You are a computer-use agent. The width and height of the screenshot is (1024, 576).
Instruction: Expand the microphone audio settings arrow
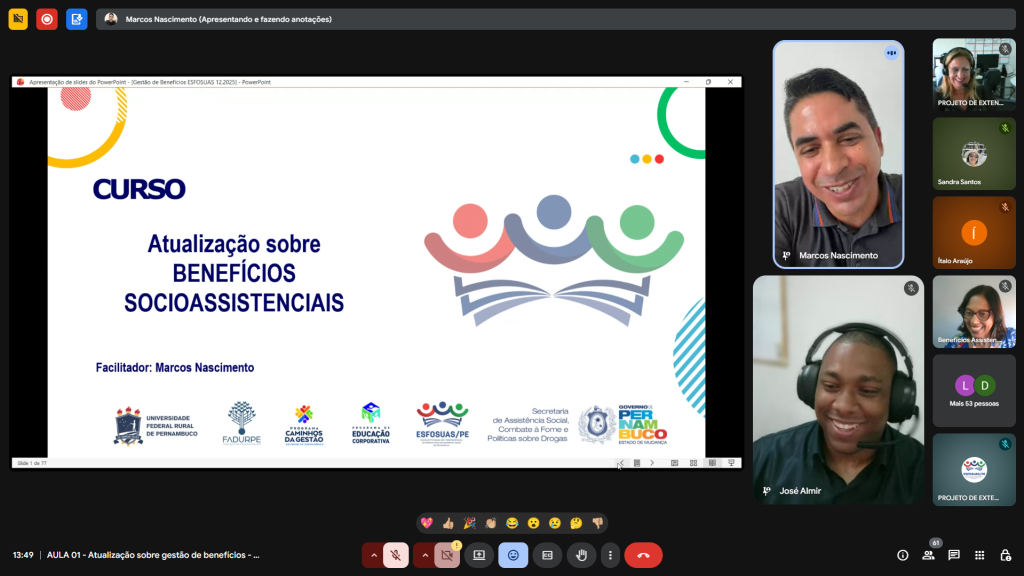[374, 555]
